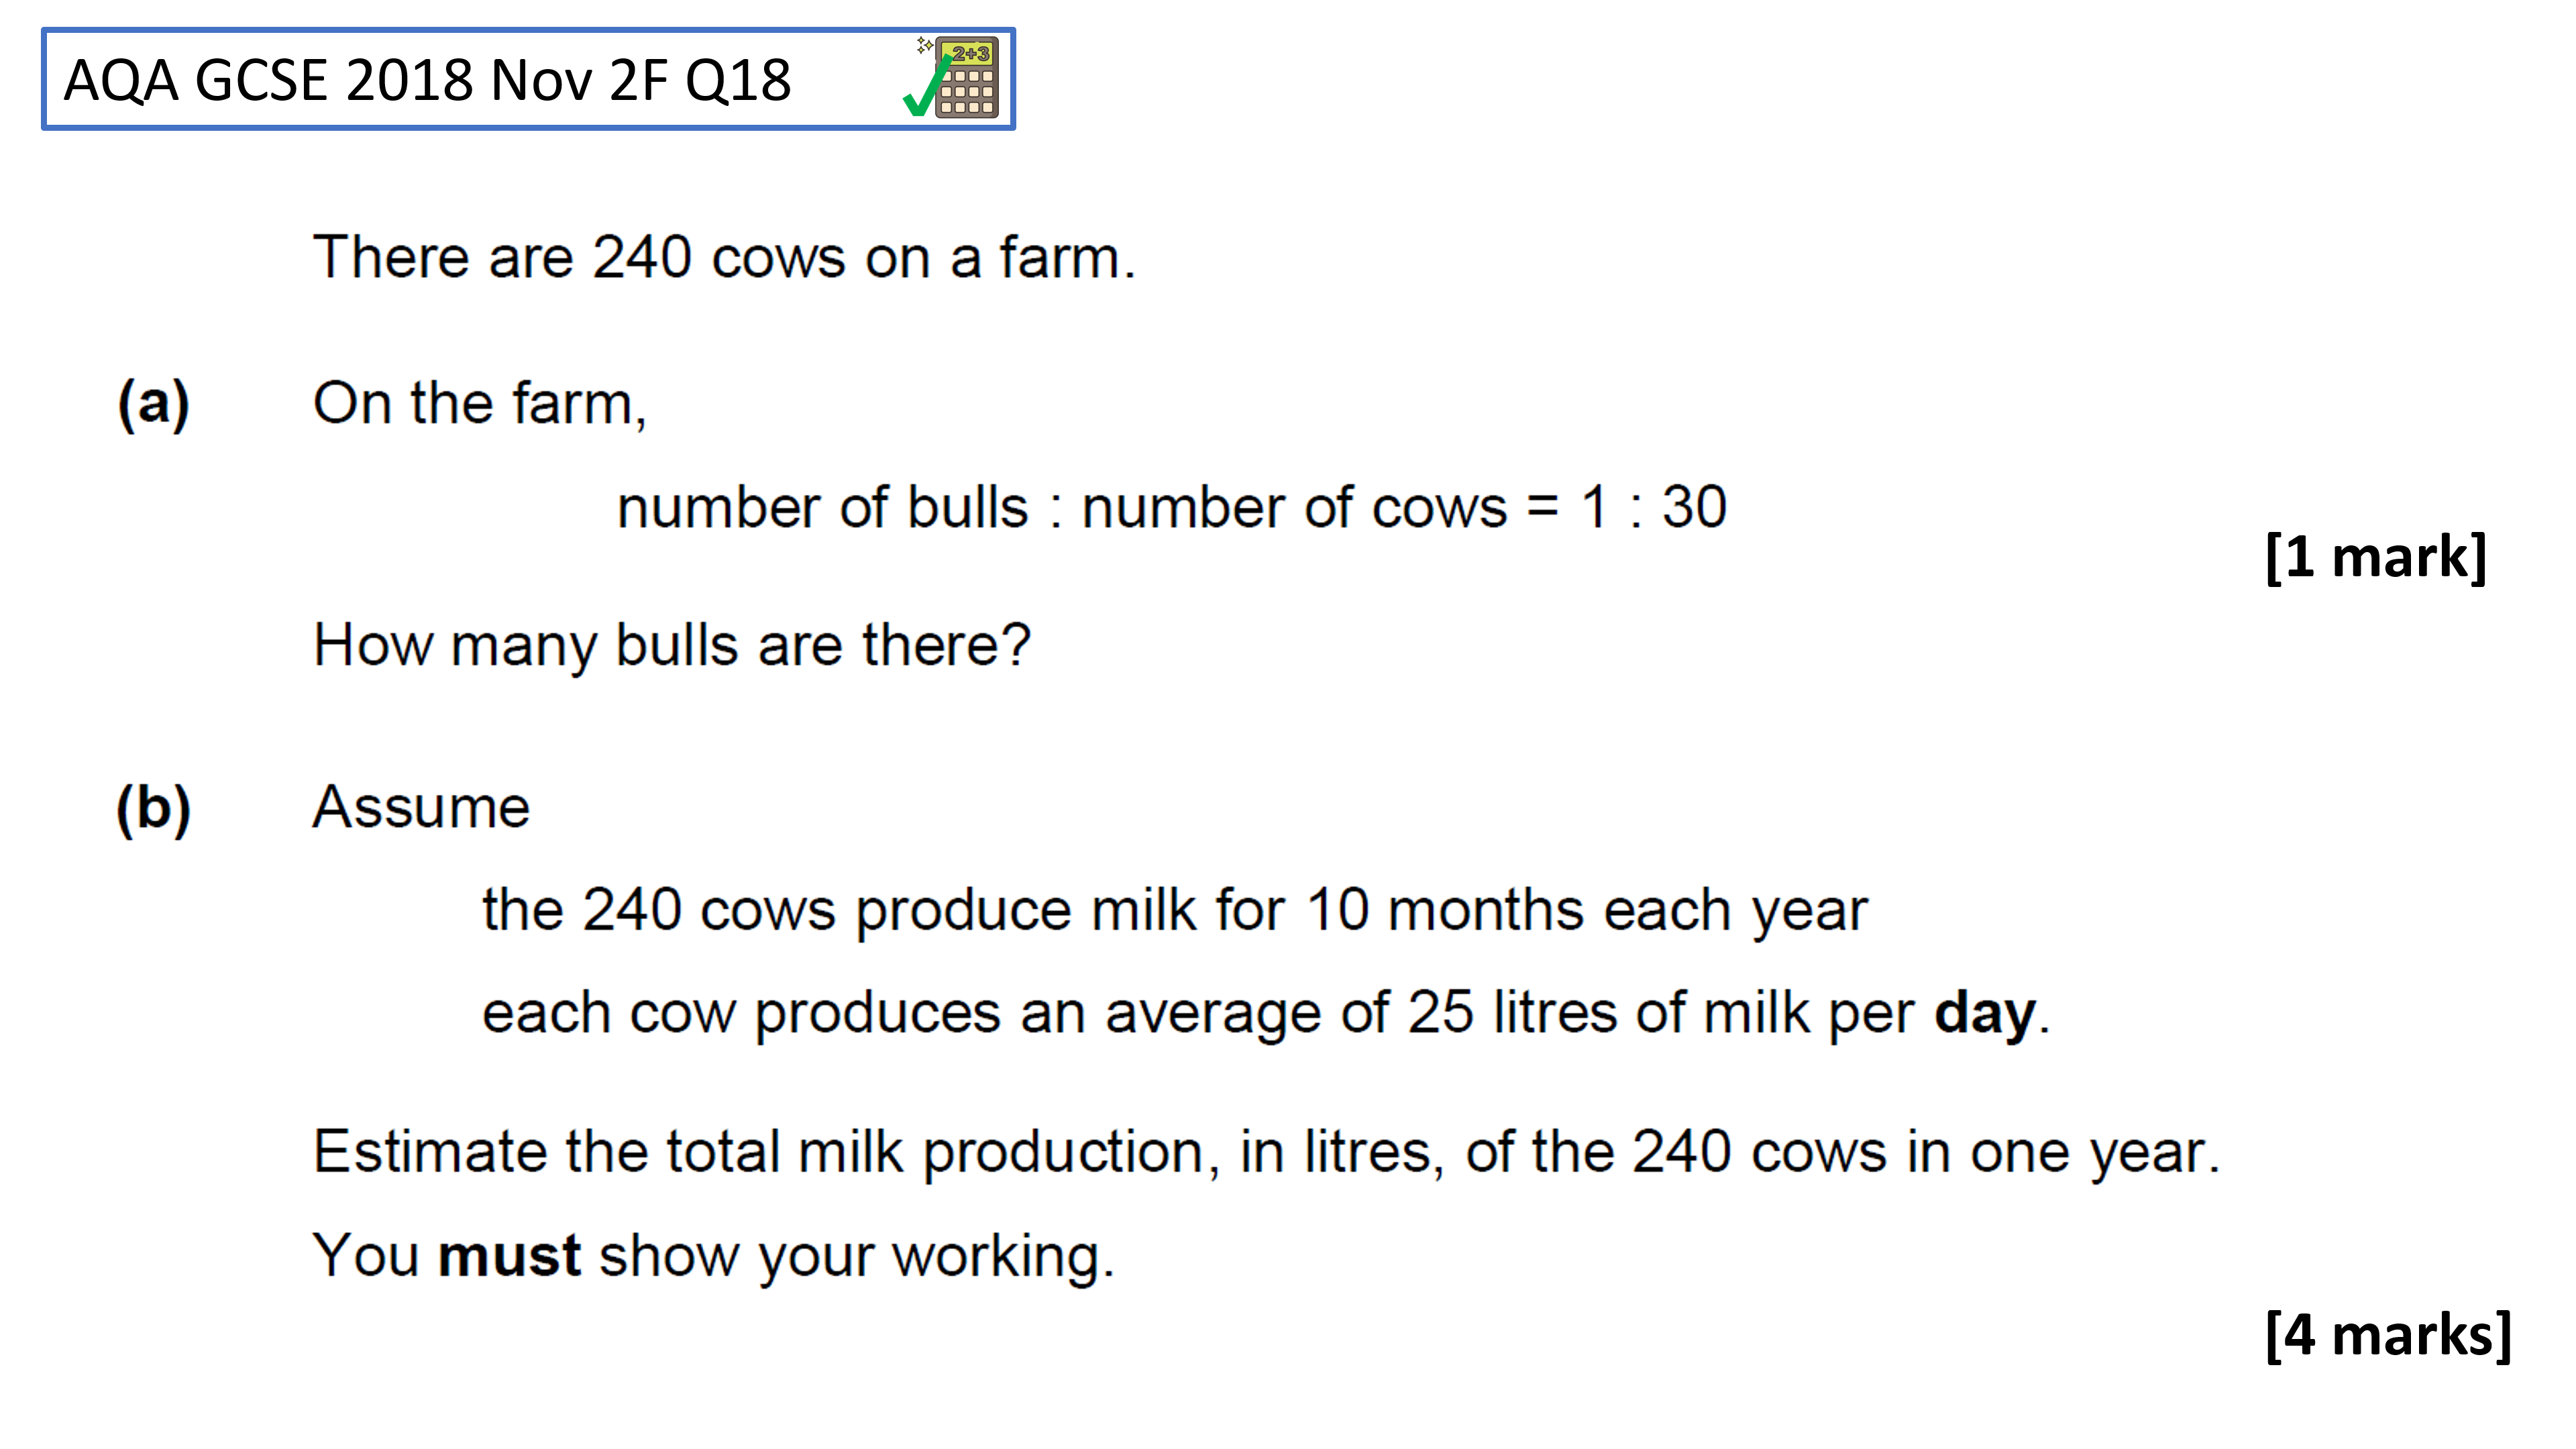
Task: Click the '25 litres of milk per day' line
Action: [x=1266, y=1014]
